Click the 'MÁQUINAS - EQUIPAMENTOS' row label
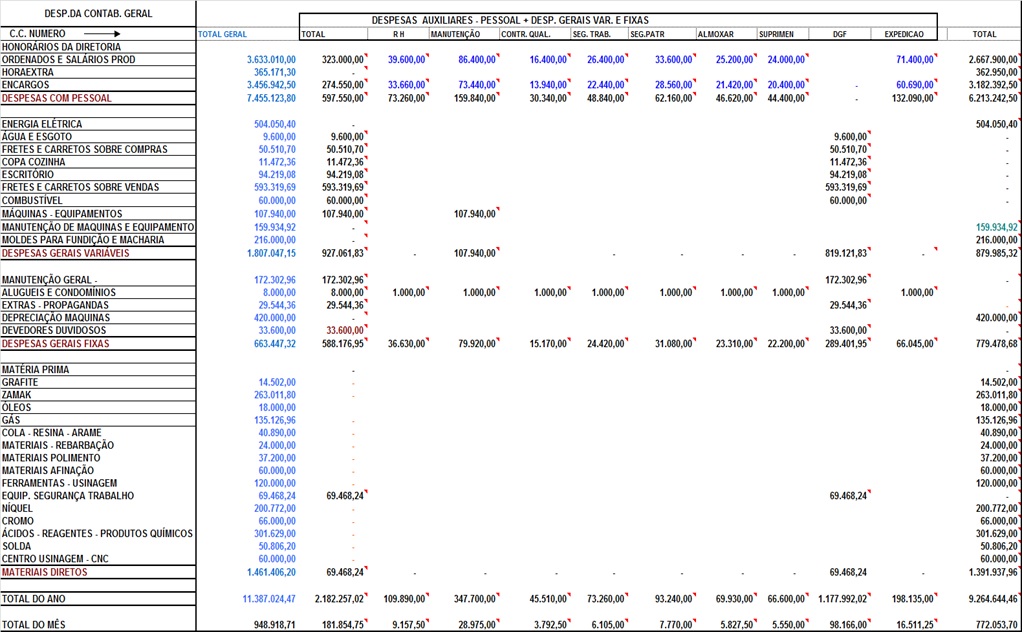This screenshot has width=1023, height=632. (62, 214)
